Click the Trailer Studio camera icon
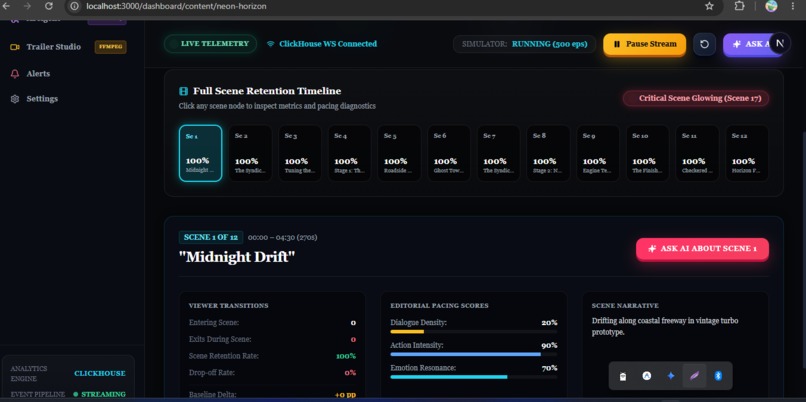The width and height of the screenshot is (806, 402). (x=15, y=47)
